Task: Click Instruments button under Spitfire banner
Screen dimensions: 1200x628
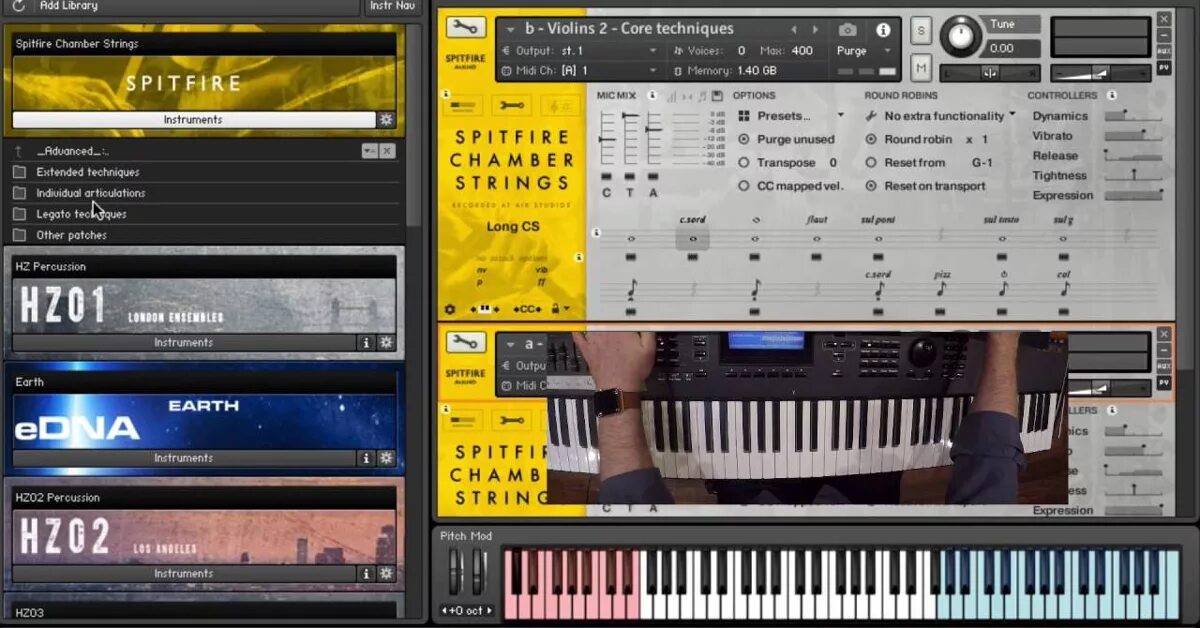Action: (194, 119)
